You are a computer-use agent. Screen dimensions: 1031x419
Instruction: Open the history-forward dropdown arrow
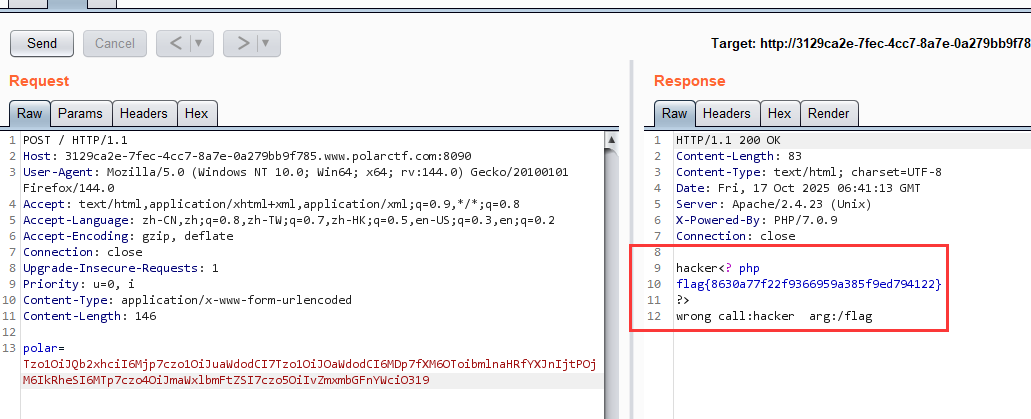[266, 43]
